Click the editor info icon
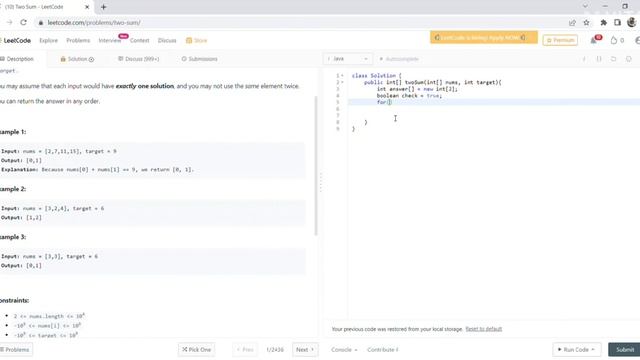640x360 pixels. 584,59
